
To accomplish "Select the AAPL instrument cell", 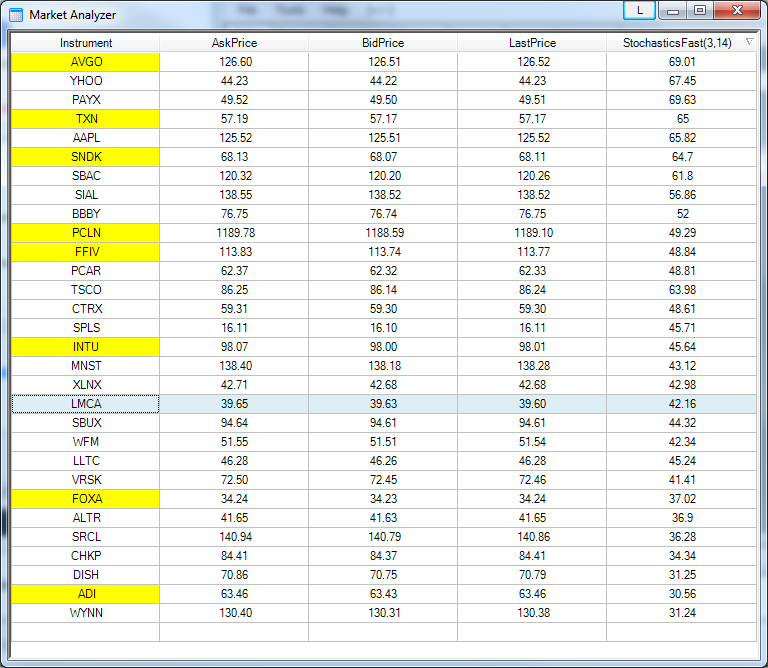I will point(86,138).
